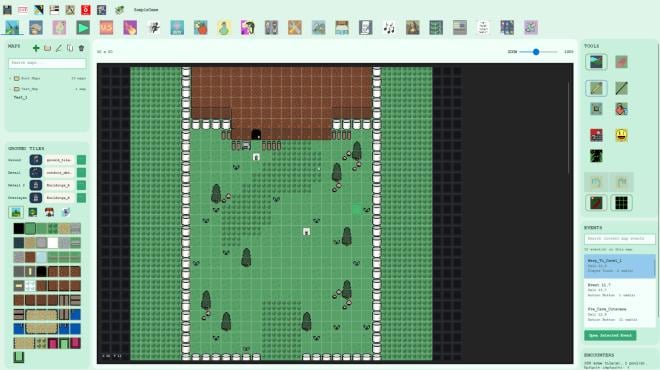Viewport: 660px width, 370px height.
Task: Expand the Root Maps folder
Action: pyautogui.click(x=11, y=79)
